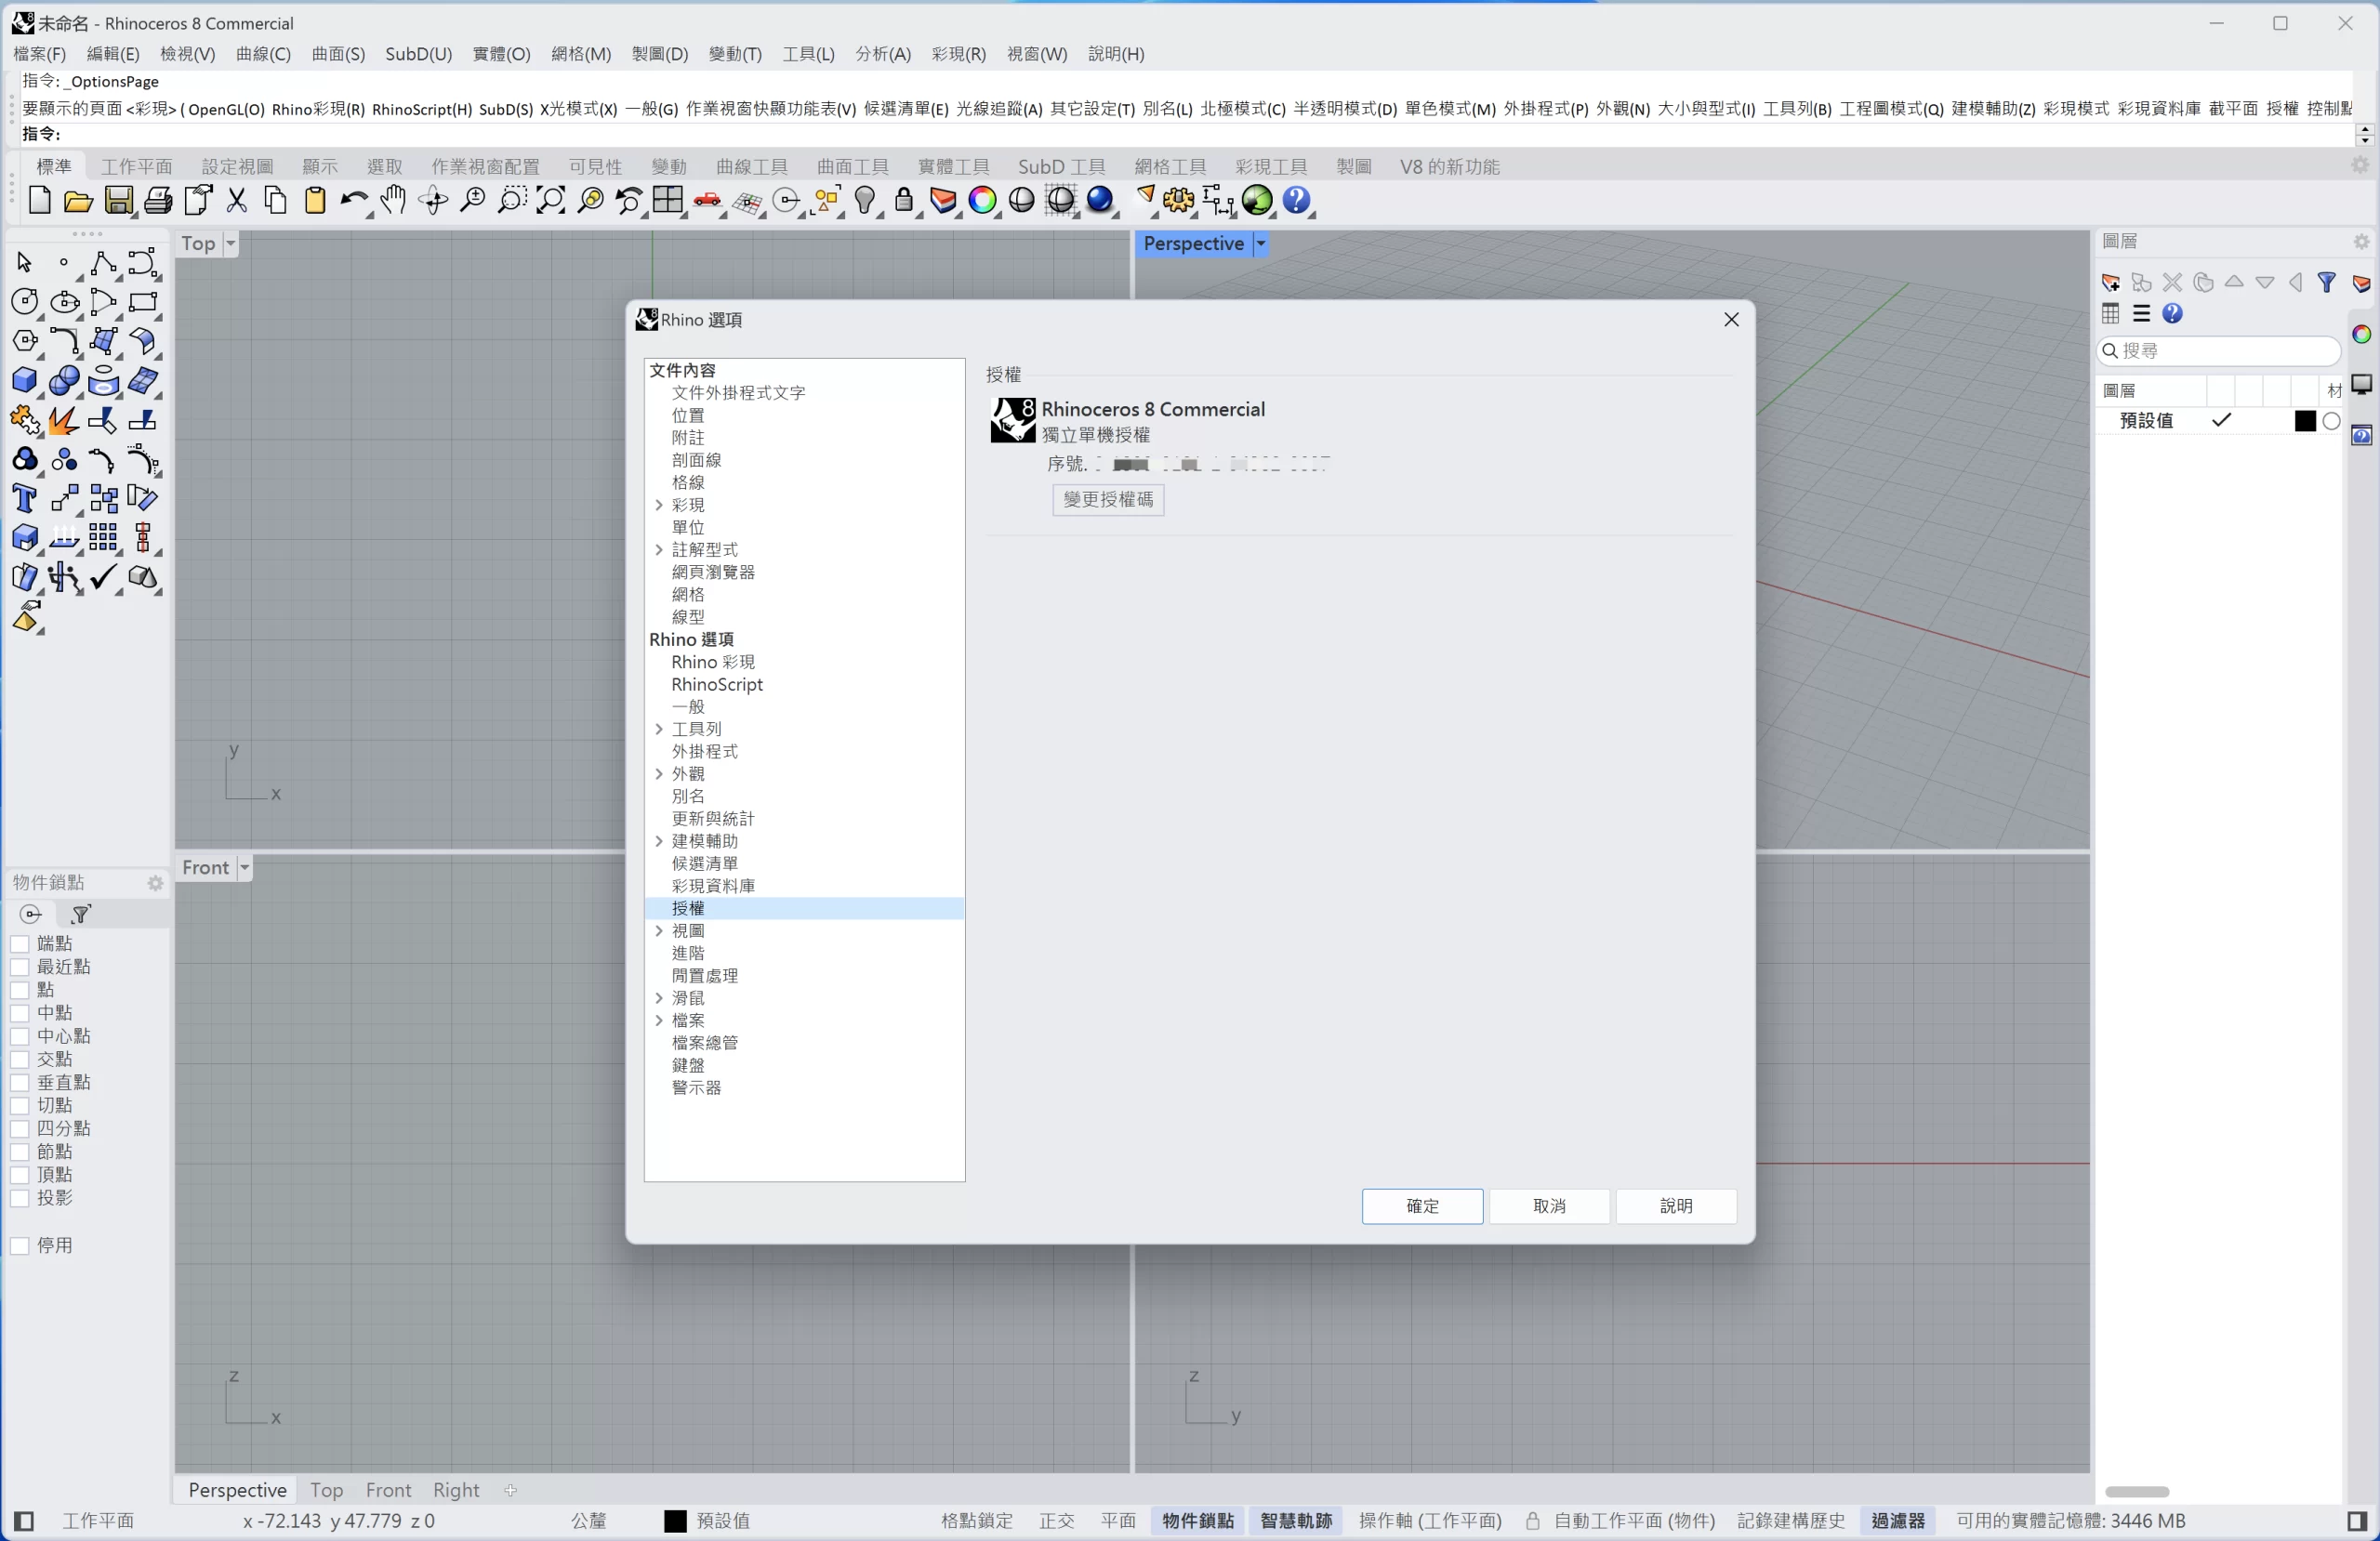2380x1541 pixels.
Task: Click the black 預設值 layer color swatch
Action: (x=2304, y=421)
